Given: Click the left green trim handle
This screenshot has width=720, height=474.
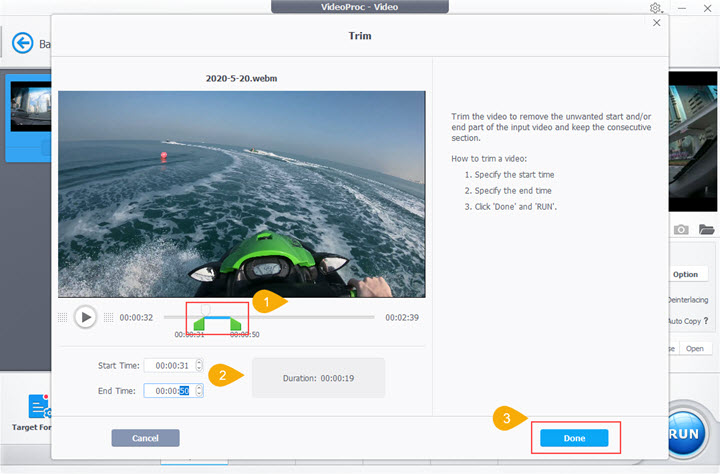Looking at the screenshot, I should point(199,324).
